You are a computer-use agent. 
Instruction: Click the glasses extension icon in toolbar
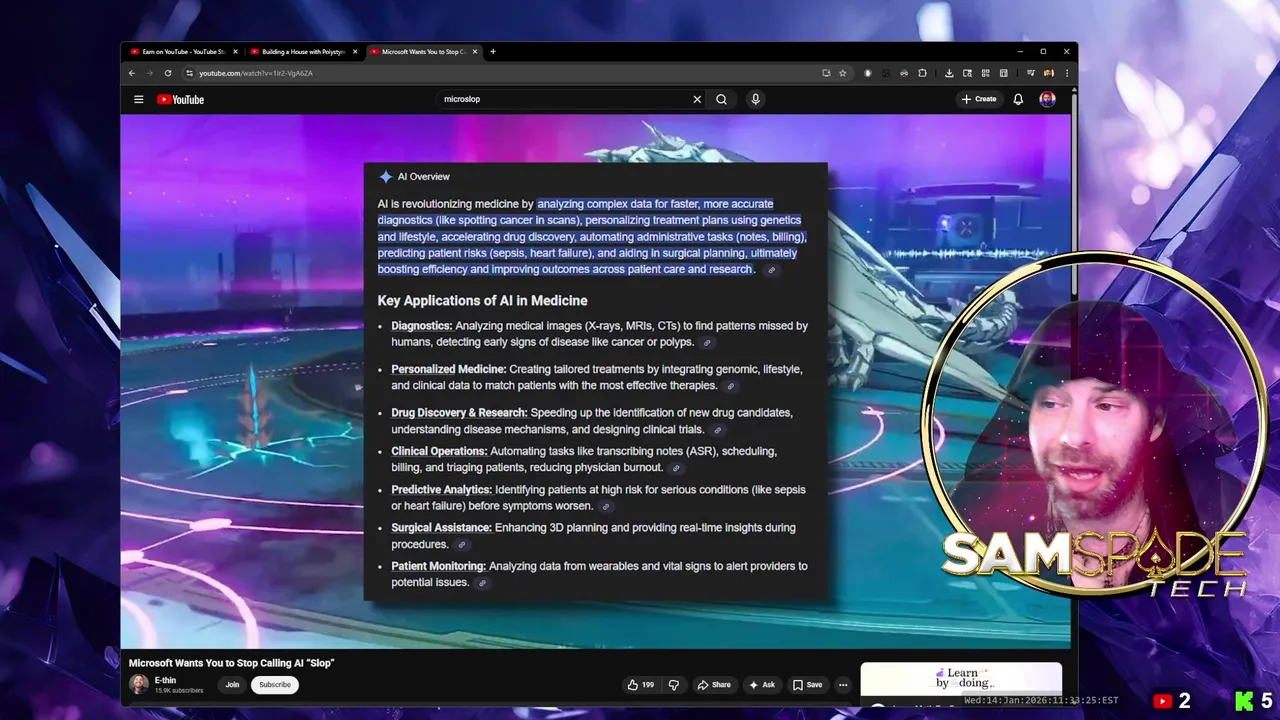coord(904,73)
